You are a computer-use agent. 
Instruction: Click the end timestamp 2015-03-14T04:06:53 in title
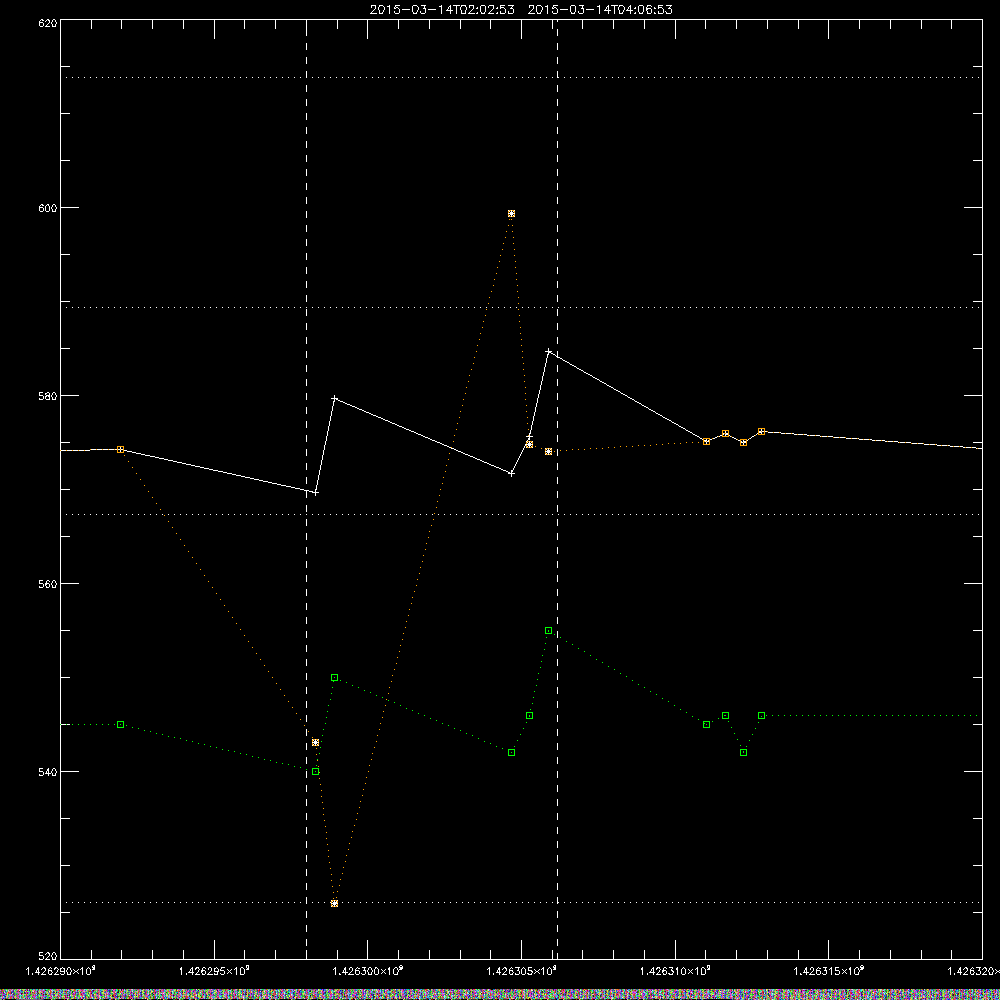click(600, 10)
